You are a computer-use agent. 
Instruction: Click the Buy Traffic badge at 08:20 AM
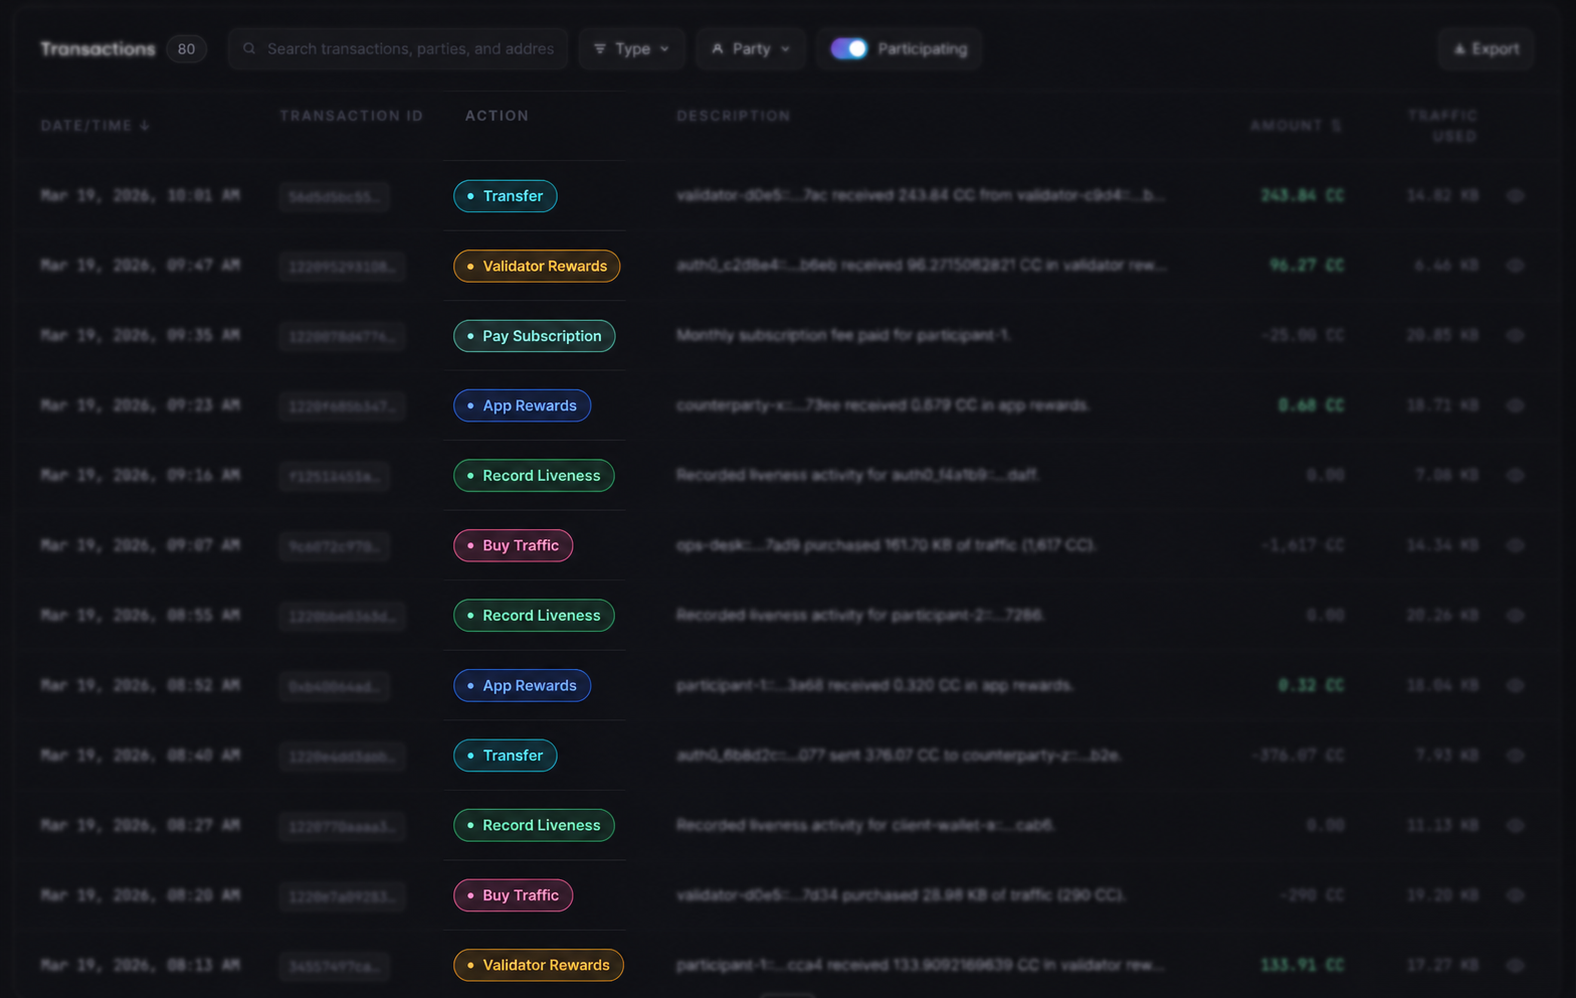(513, 896)
